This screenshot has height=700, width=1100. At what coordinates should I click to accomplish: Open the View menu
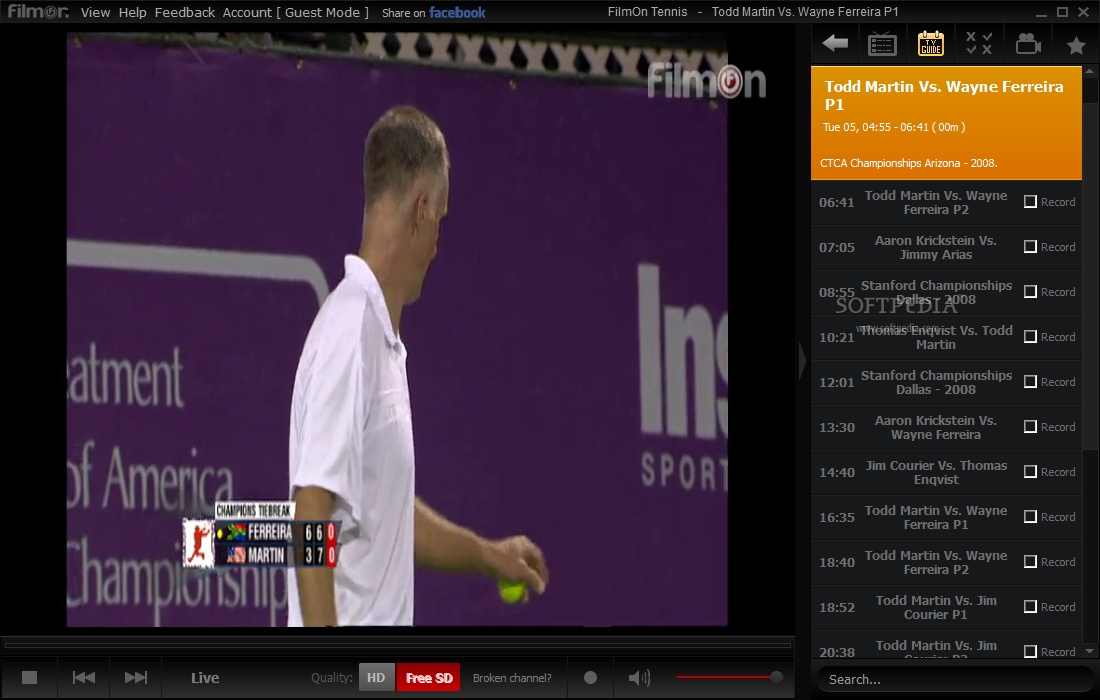95,12
